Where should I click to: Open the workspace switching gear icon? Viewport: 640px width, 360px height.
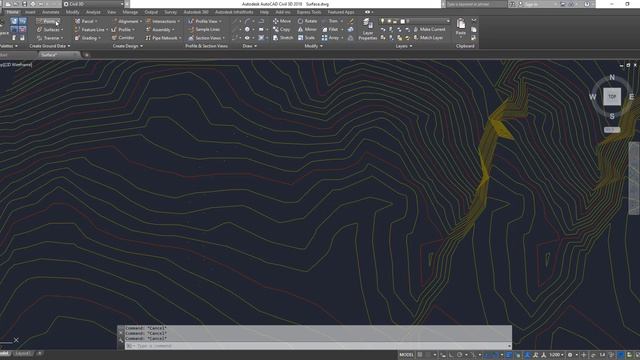[x=570, y=355]
